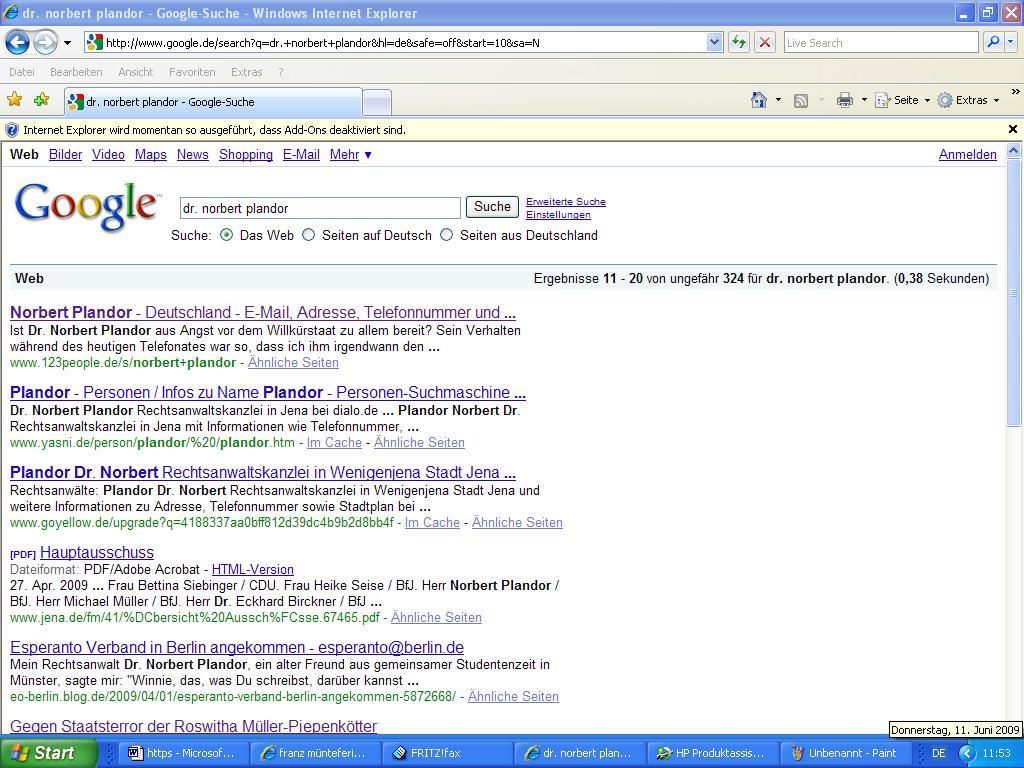Open a new blank tab
This screenshot has height=768, width=1024.
pyautogui.click(x=377, y=103)
